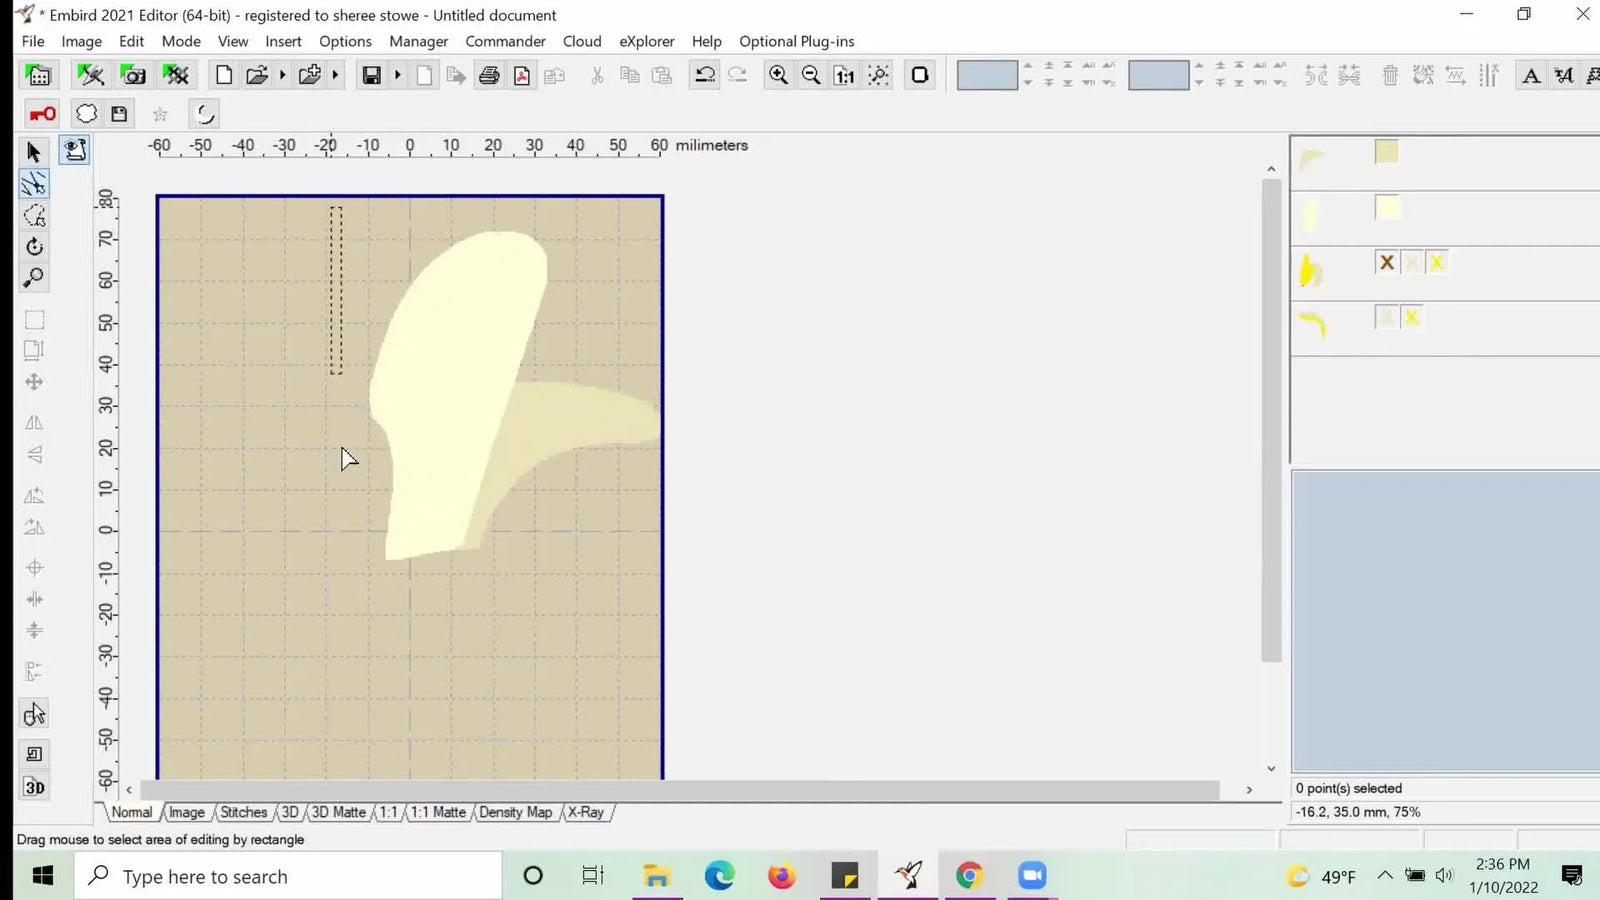Click the Undo arrow icon
This screenshot has width=1600, height=900.
coord(704,75)
